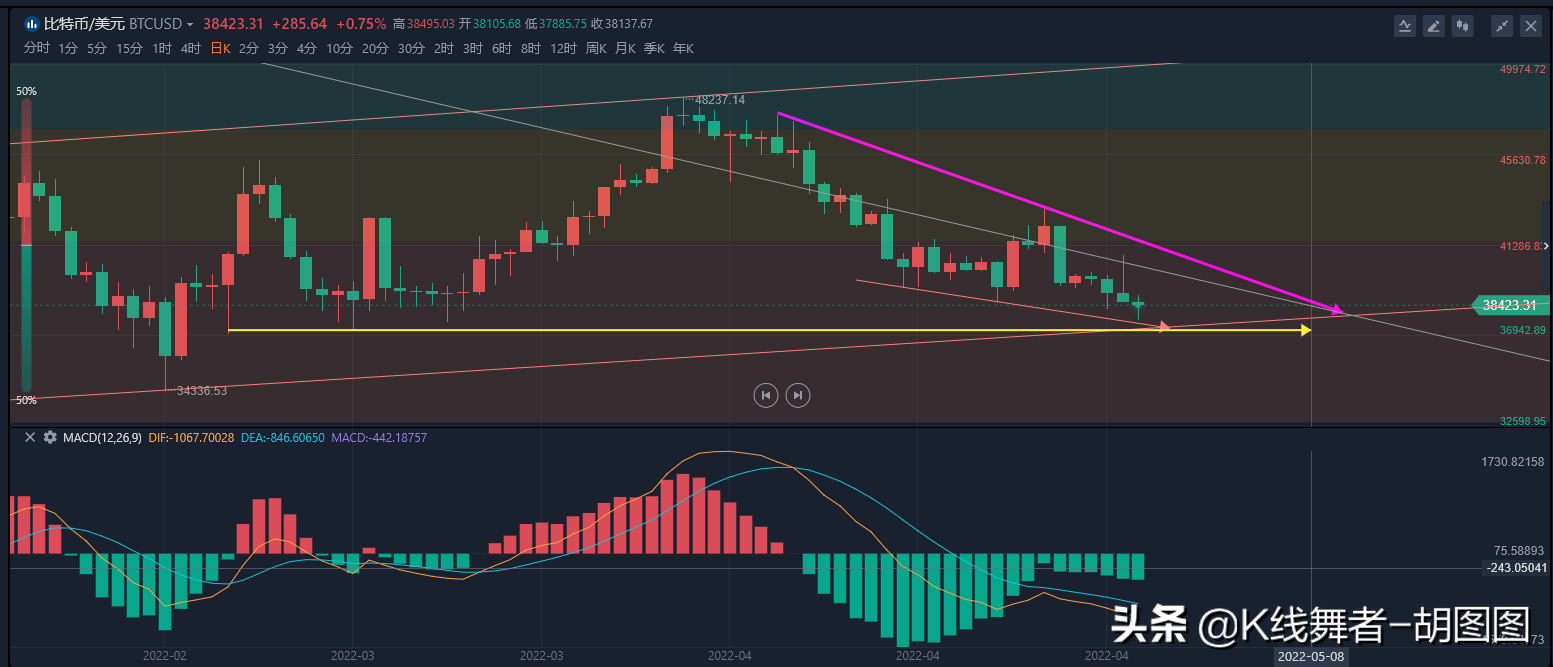Enable the 周K weekly view

[596, 47]
